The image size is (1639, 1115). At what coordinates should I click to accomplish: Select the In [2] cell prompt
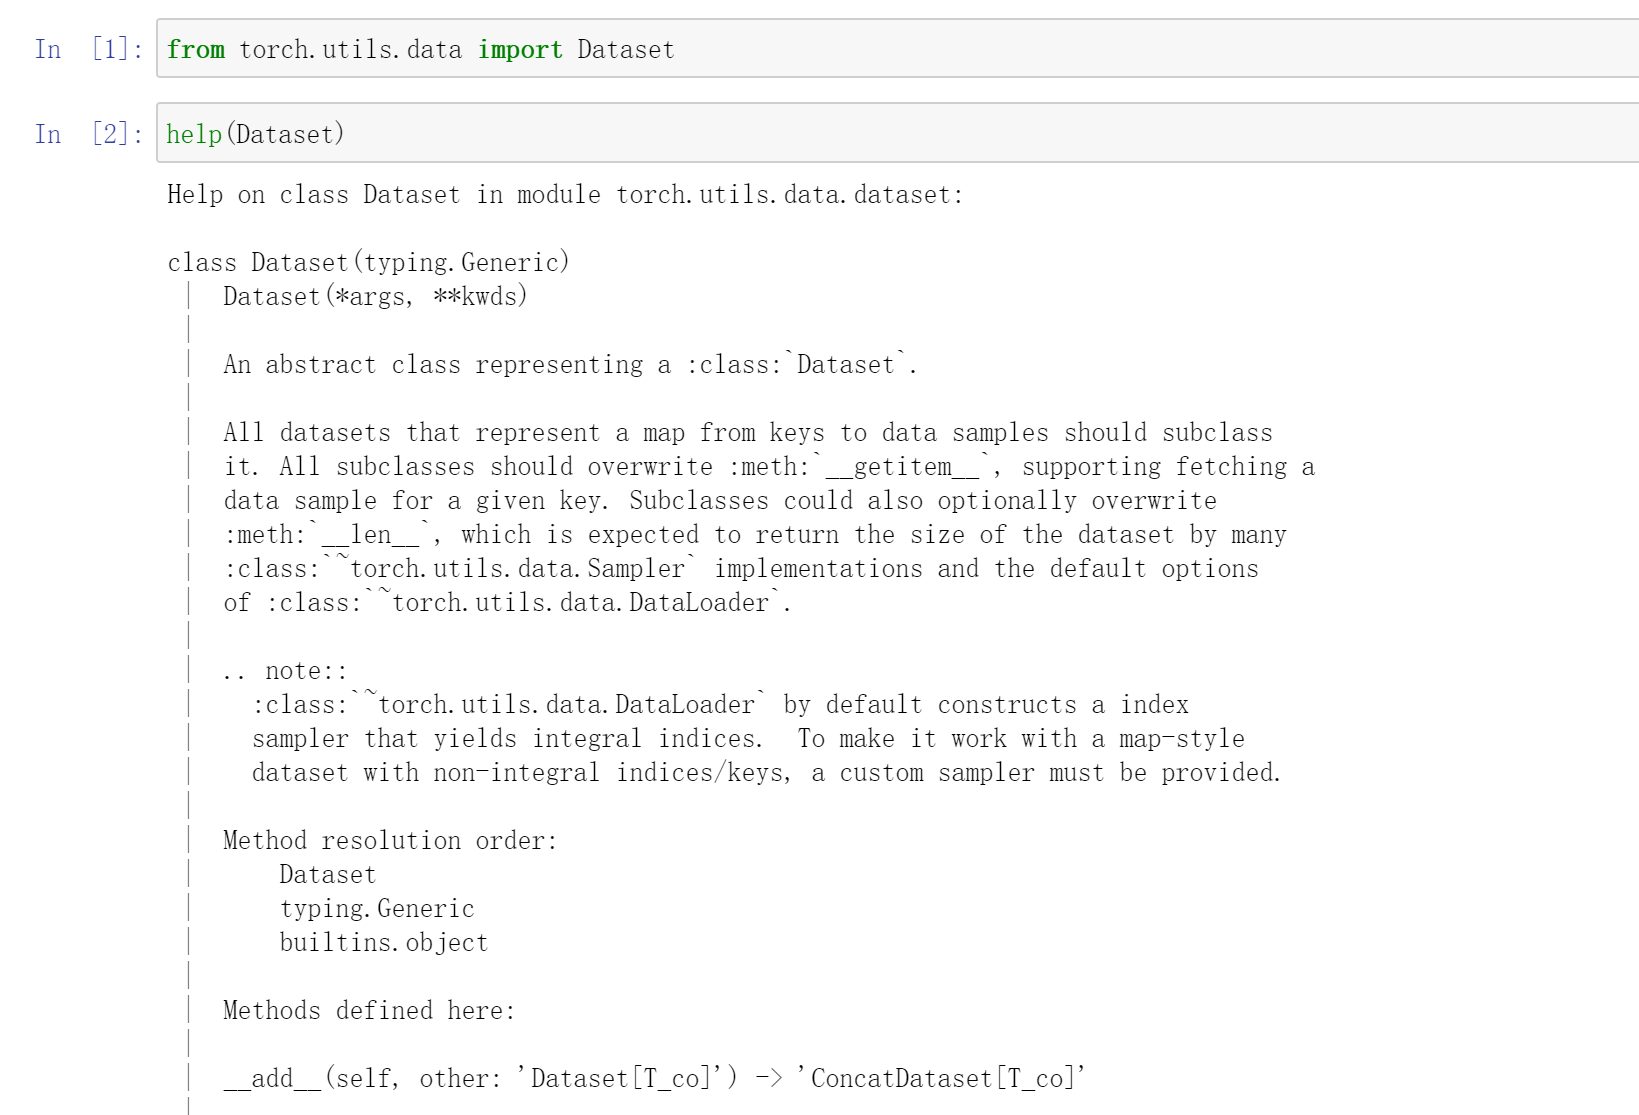(88, 134)
